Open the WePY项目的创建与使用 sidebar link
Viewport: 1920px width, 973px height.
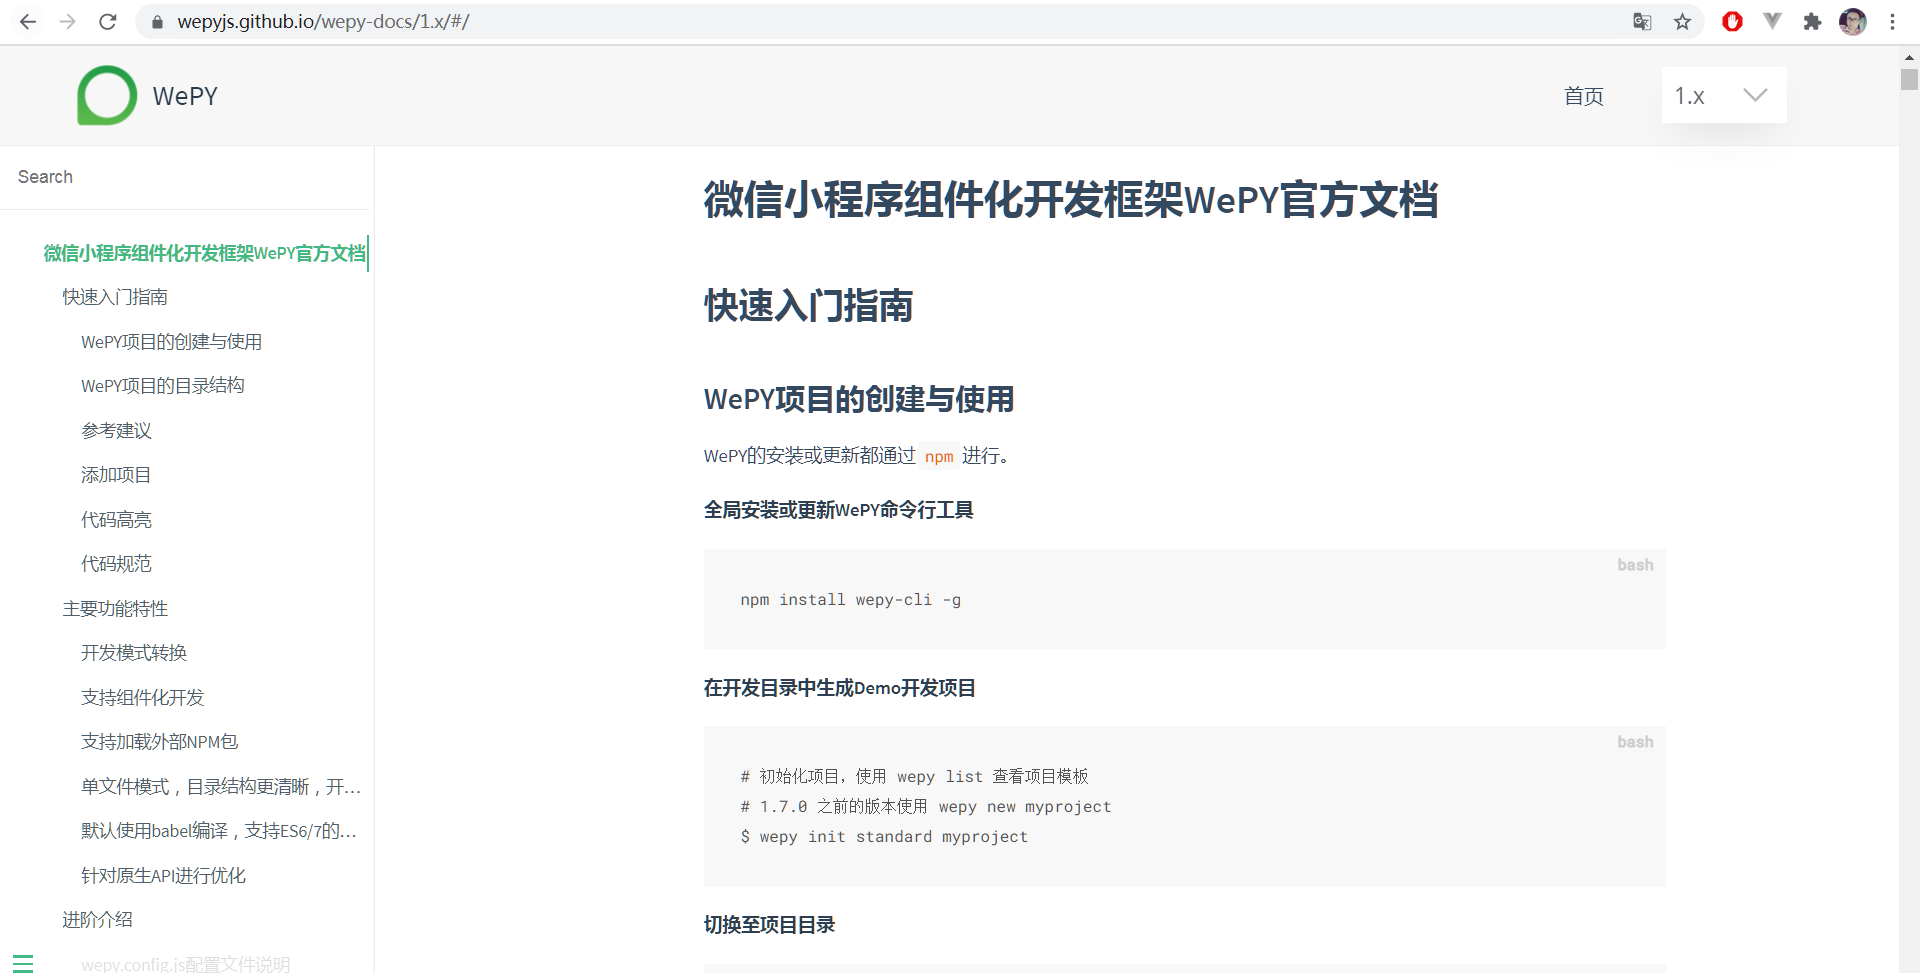pyautogui.click(x=171, y=341)
